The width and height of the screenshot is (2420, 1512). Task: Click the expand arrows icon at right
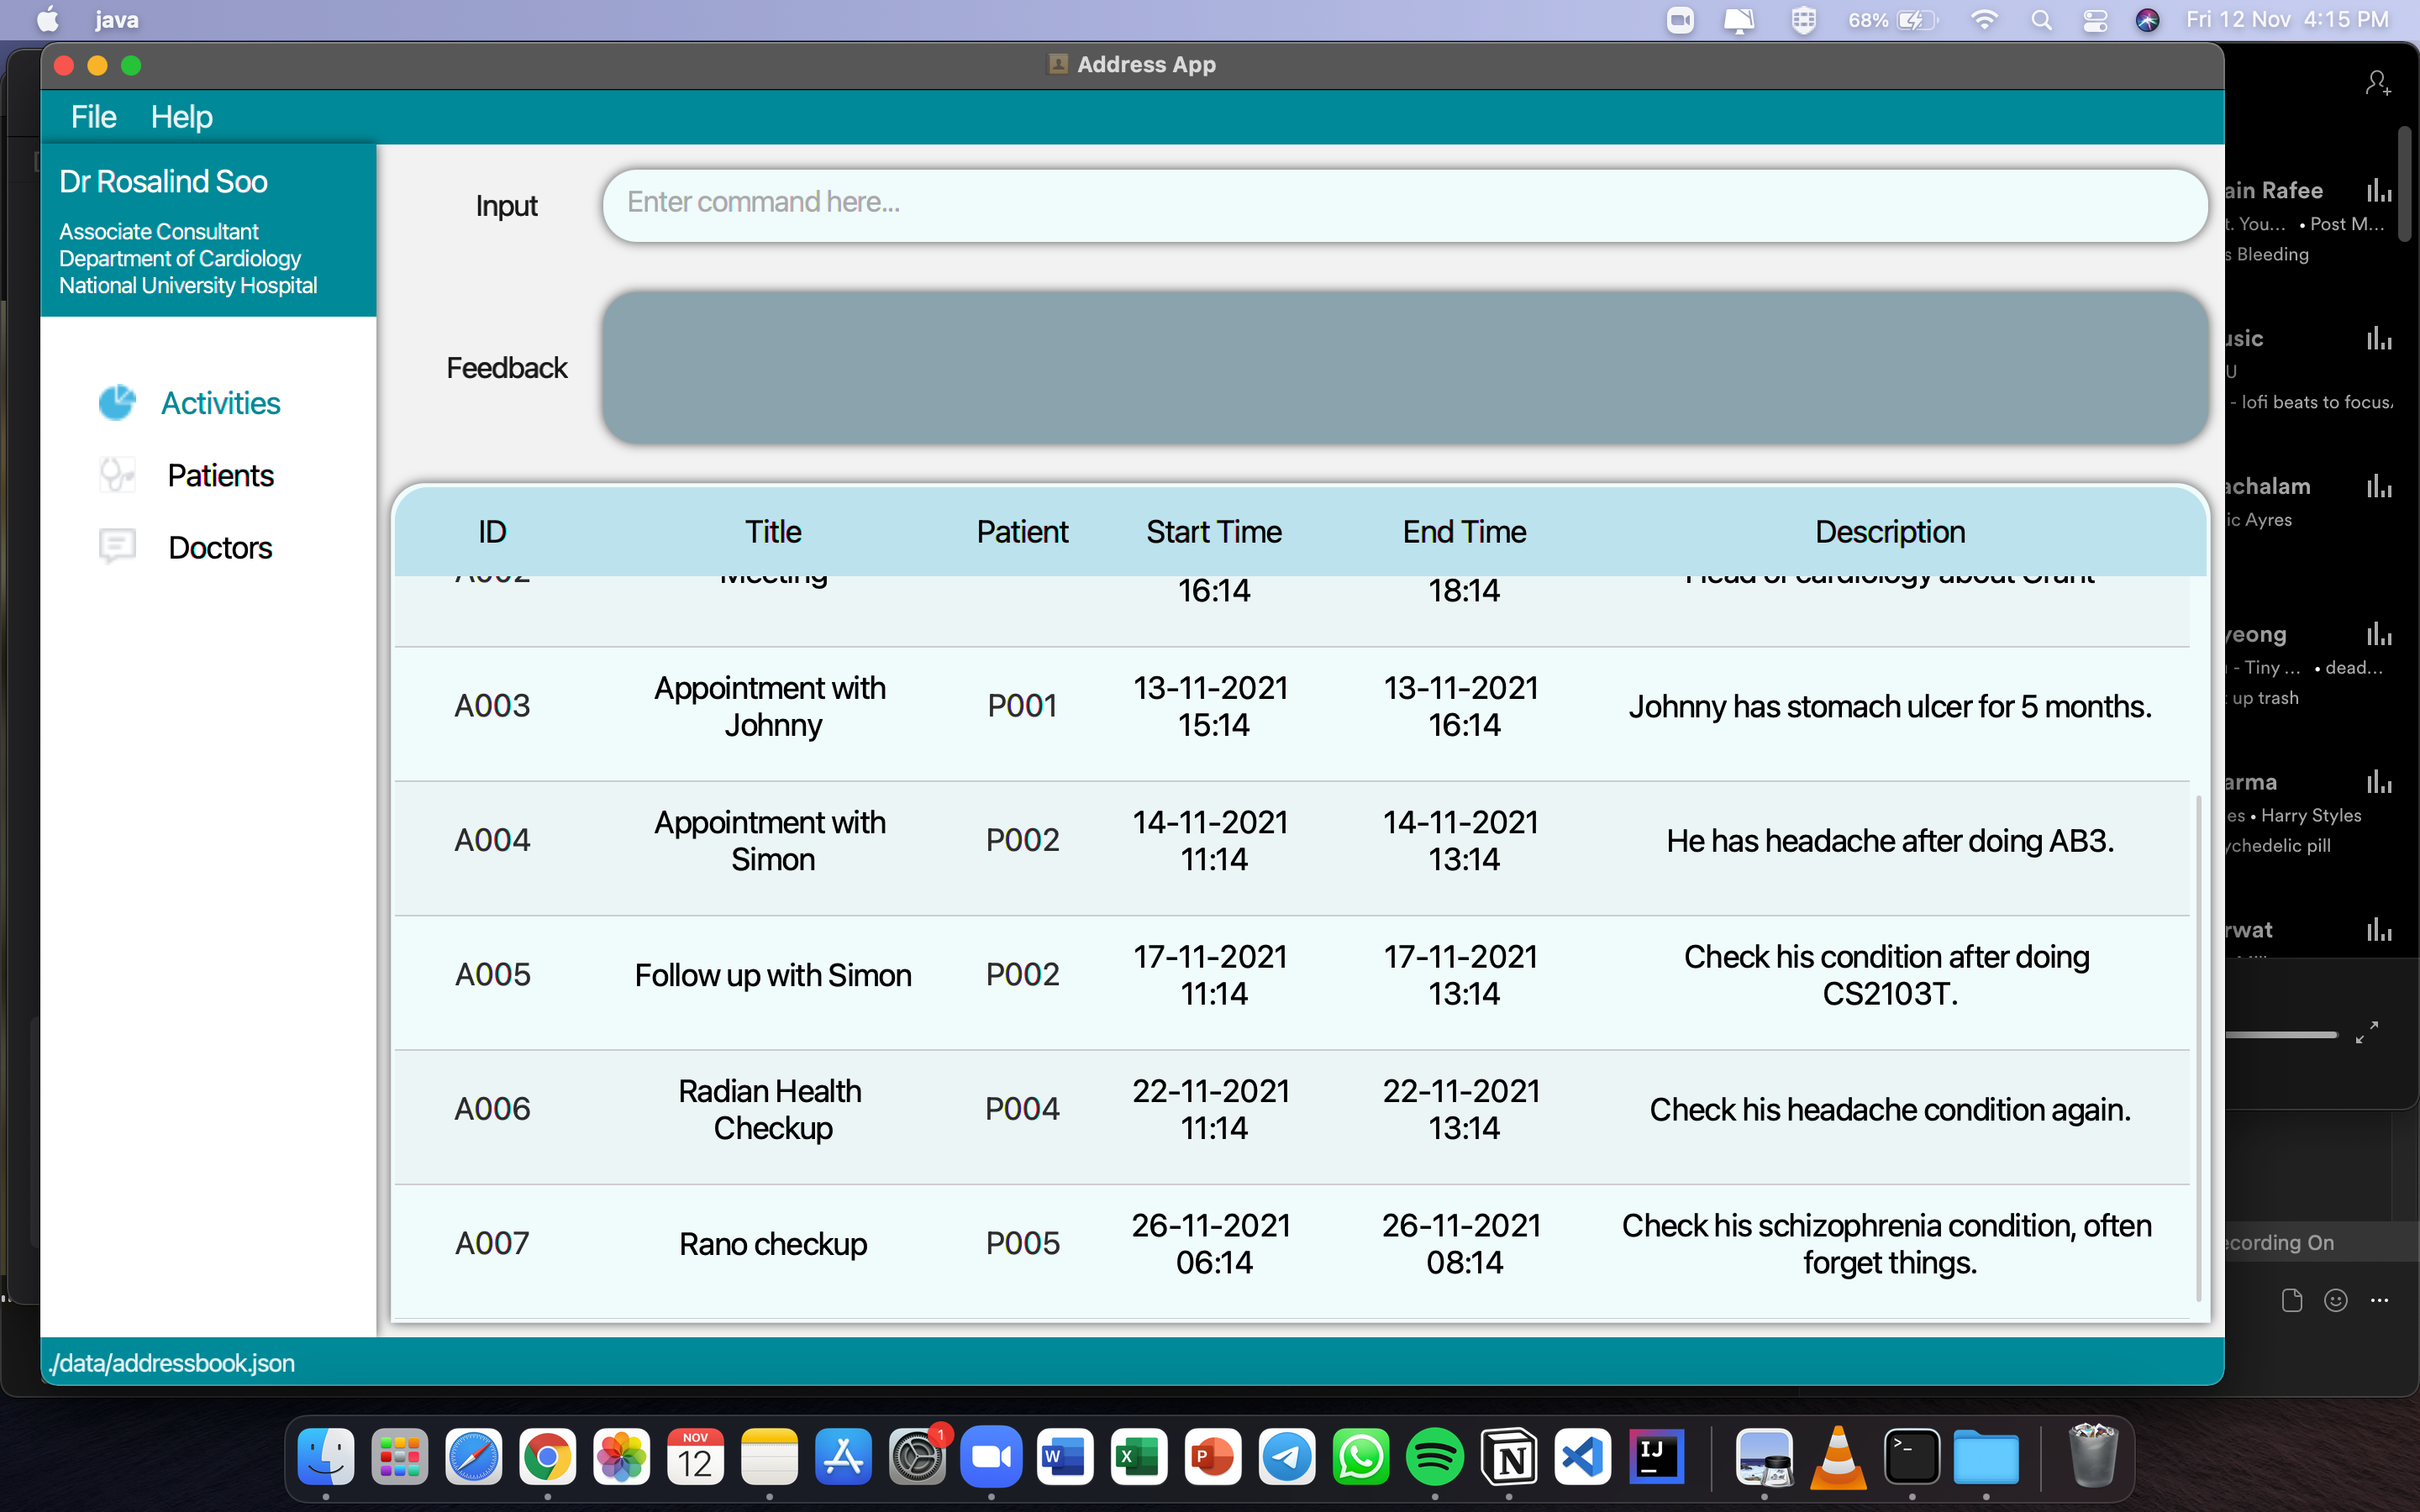click(2366, 1033)
